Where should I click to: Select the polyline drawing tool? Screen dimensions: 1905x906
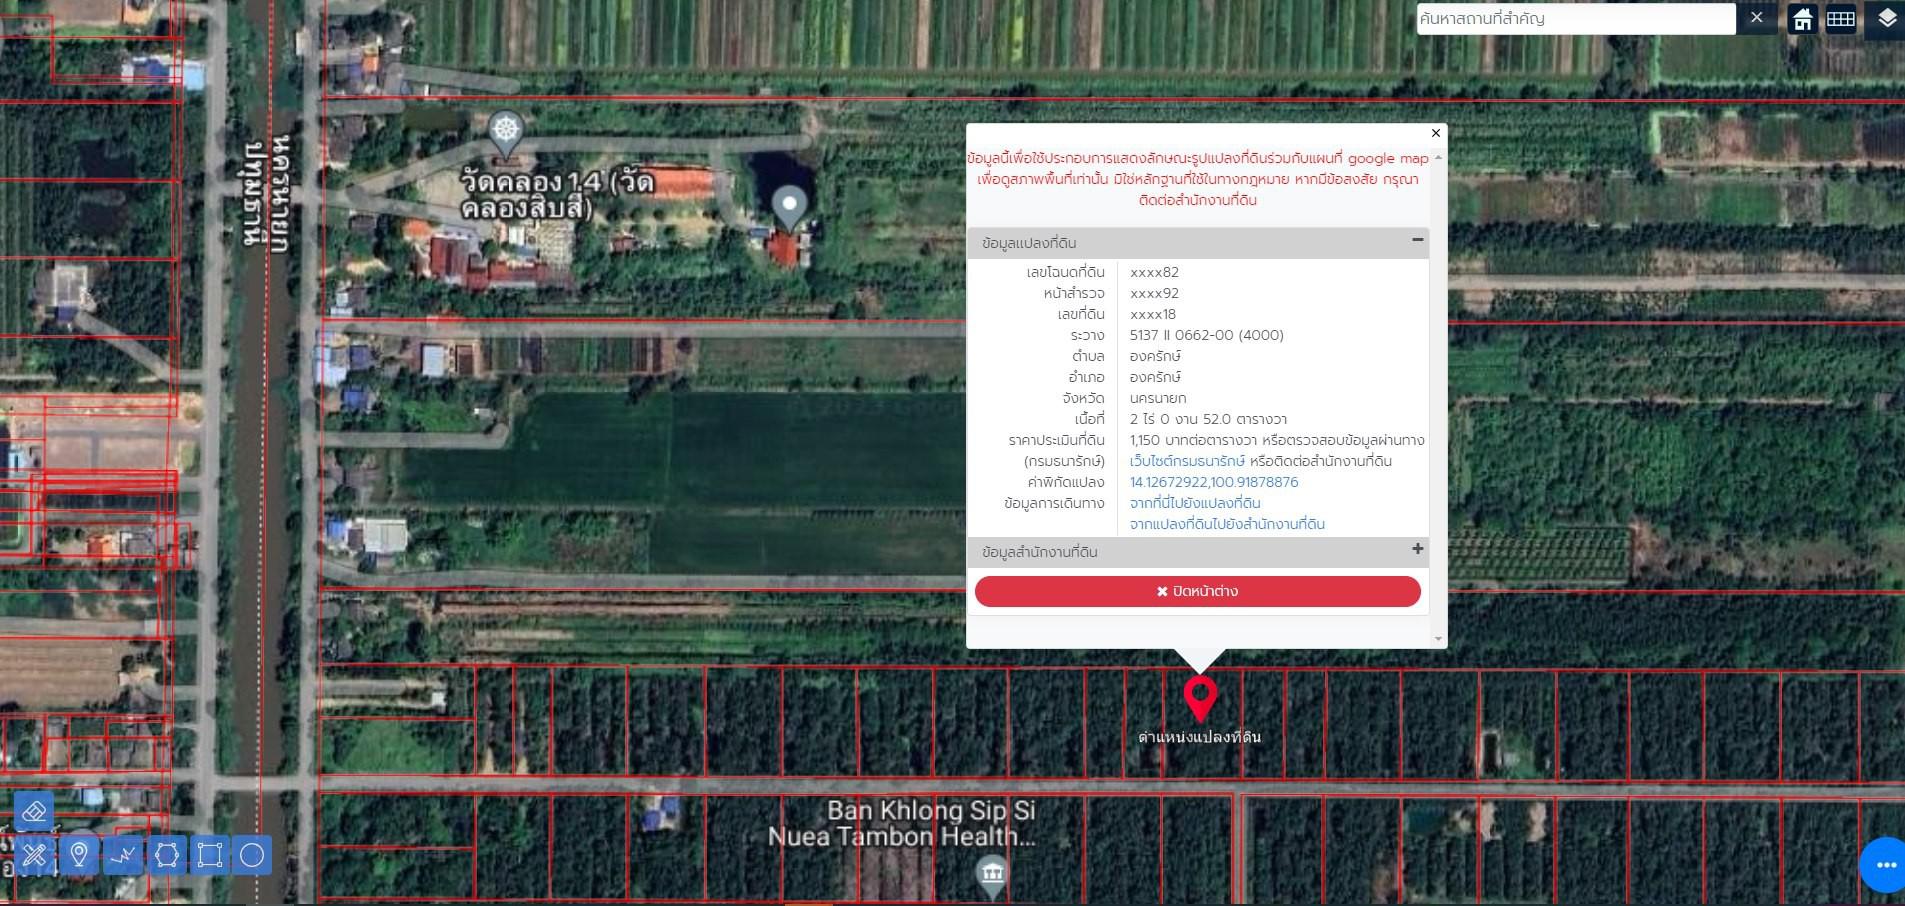tap(123, 855)
